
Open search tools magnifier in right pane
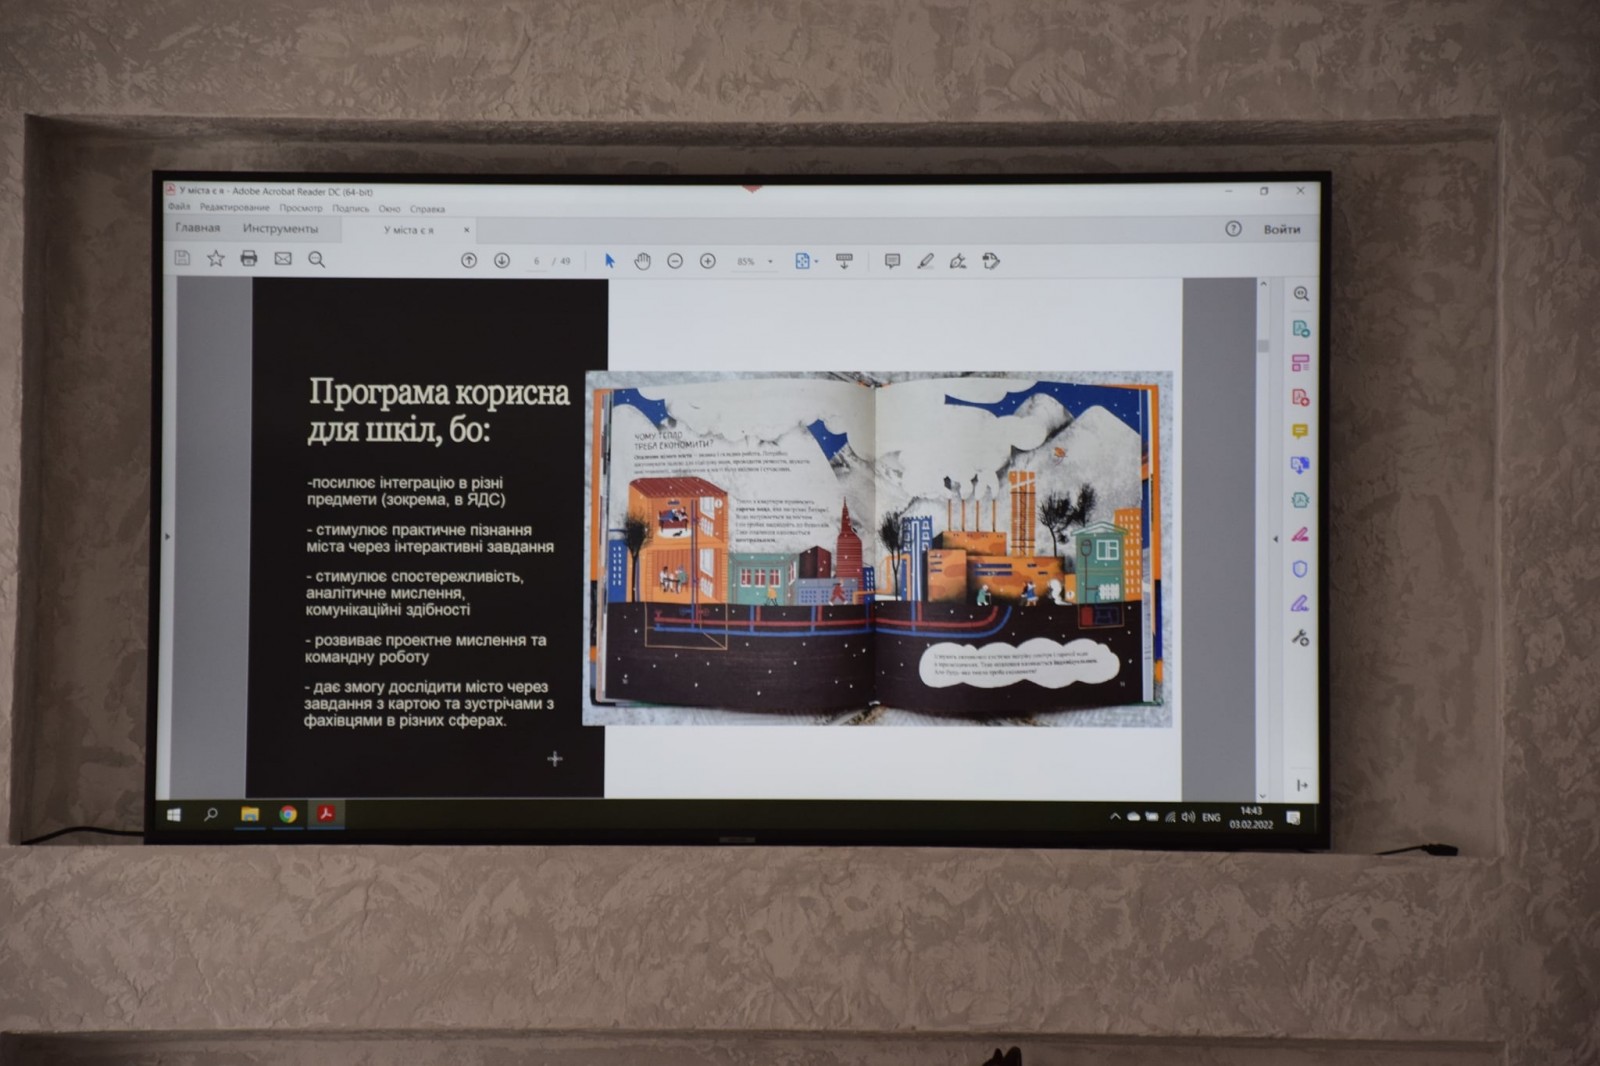click(x=1301, y=294)
